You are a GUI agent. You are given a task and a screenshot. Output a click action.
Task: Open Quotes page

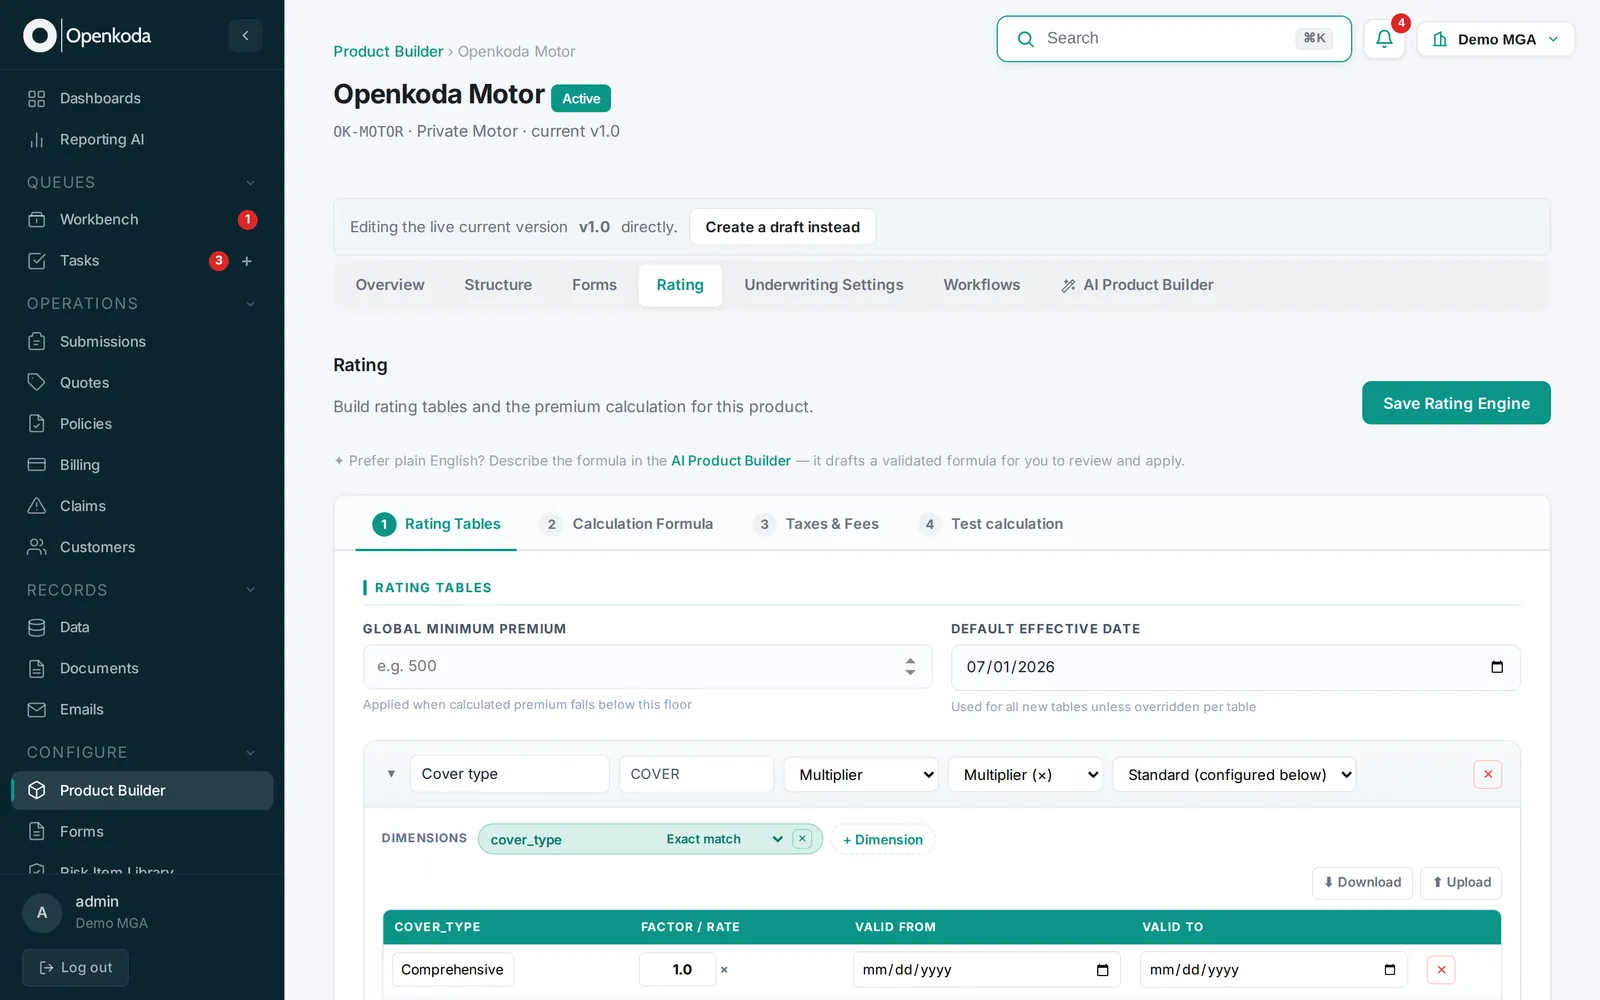(x=142, y=382)
